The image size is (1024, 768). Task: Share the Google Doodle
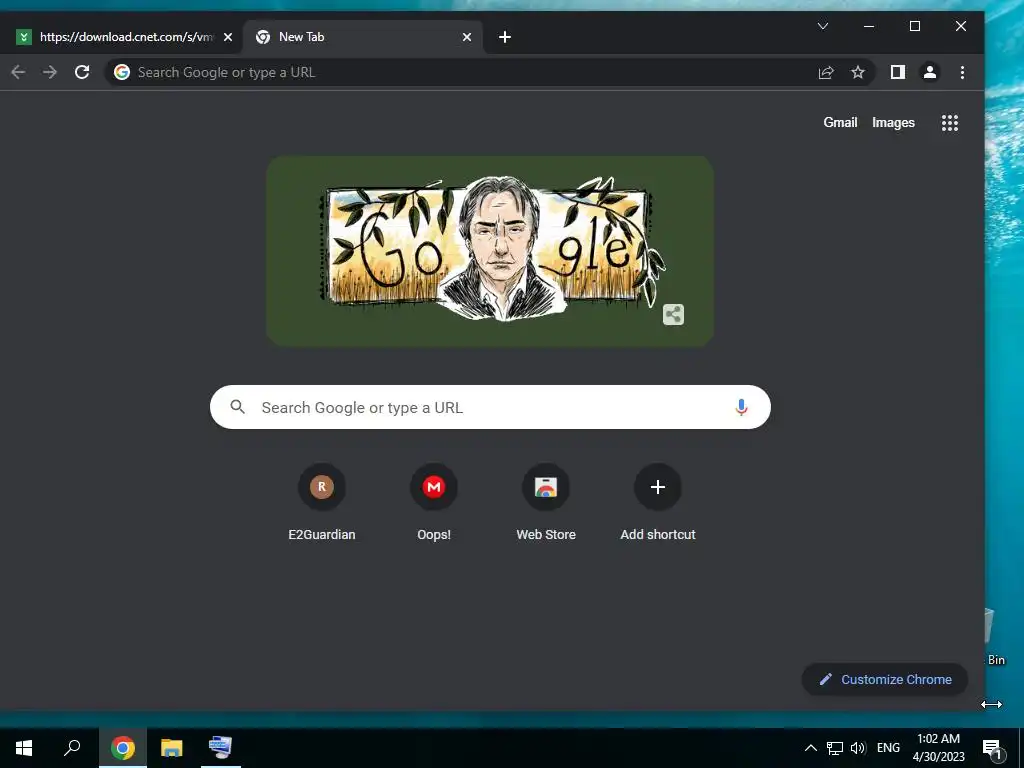(x=673, y=315)
